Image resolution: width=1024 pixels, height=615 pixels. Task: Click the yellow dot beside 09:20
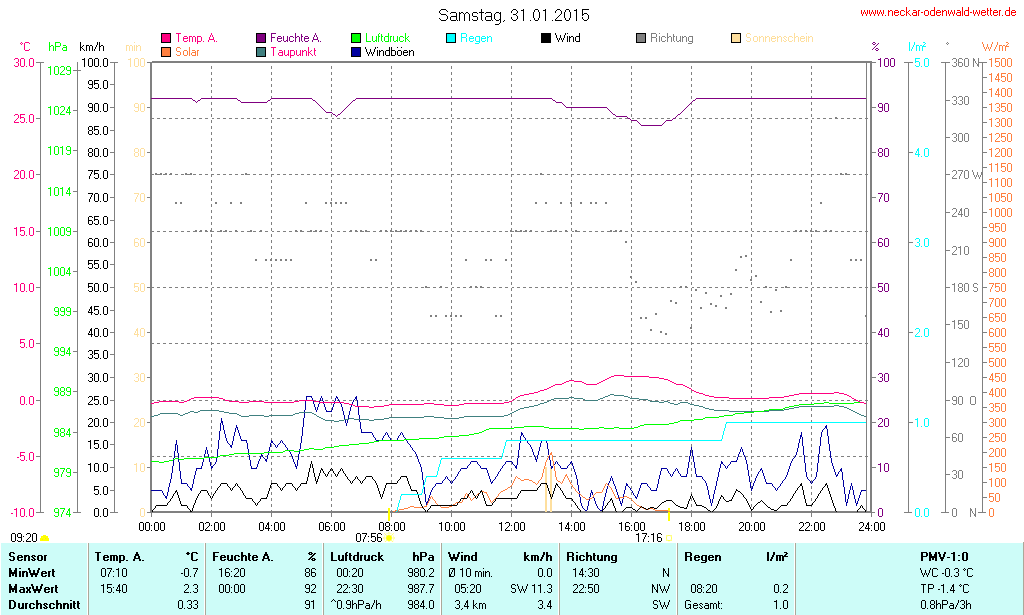[x=44, y=539]
